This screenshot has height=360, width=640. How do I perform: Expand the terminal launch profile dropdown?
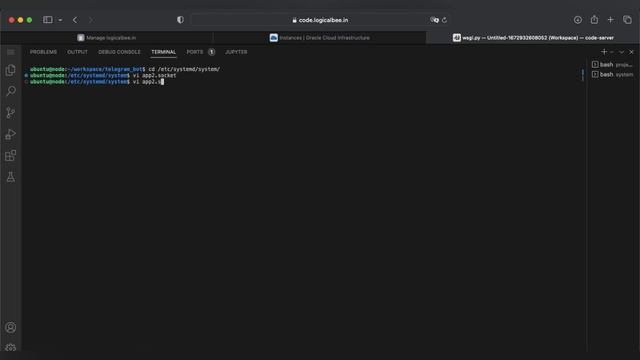pyautogui.click(x=611, y=52)
